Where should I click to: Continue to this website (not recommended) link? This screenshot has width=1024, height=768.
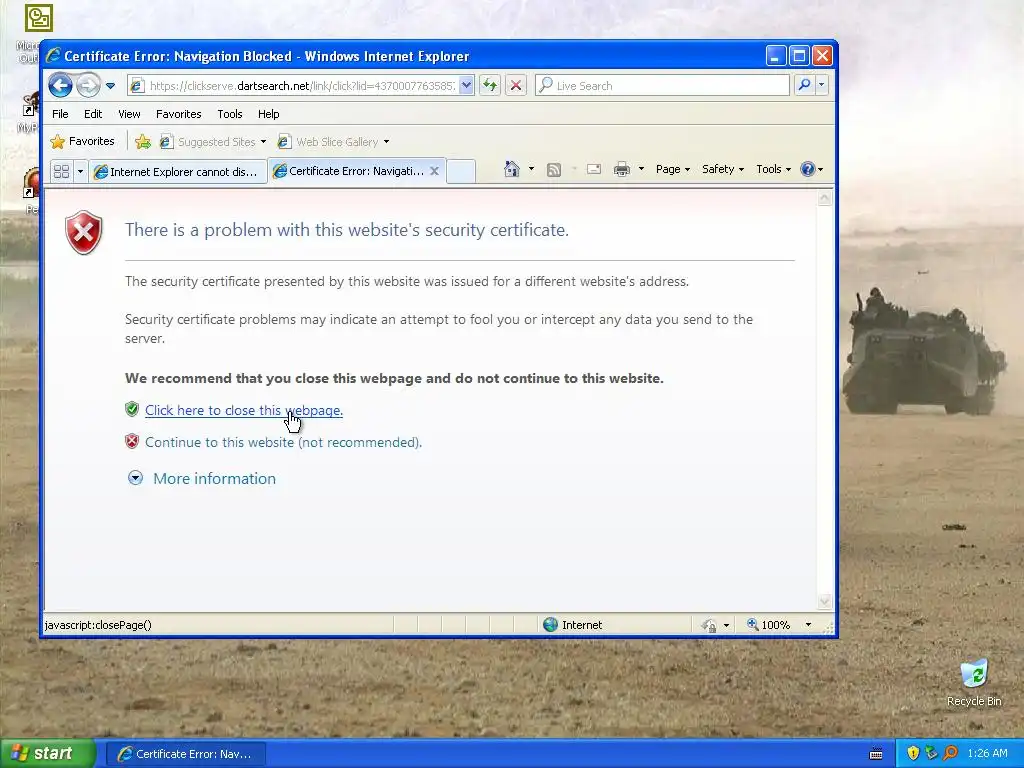[x=283, y=442]
